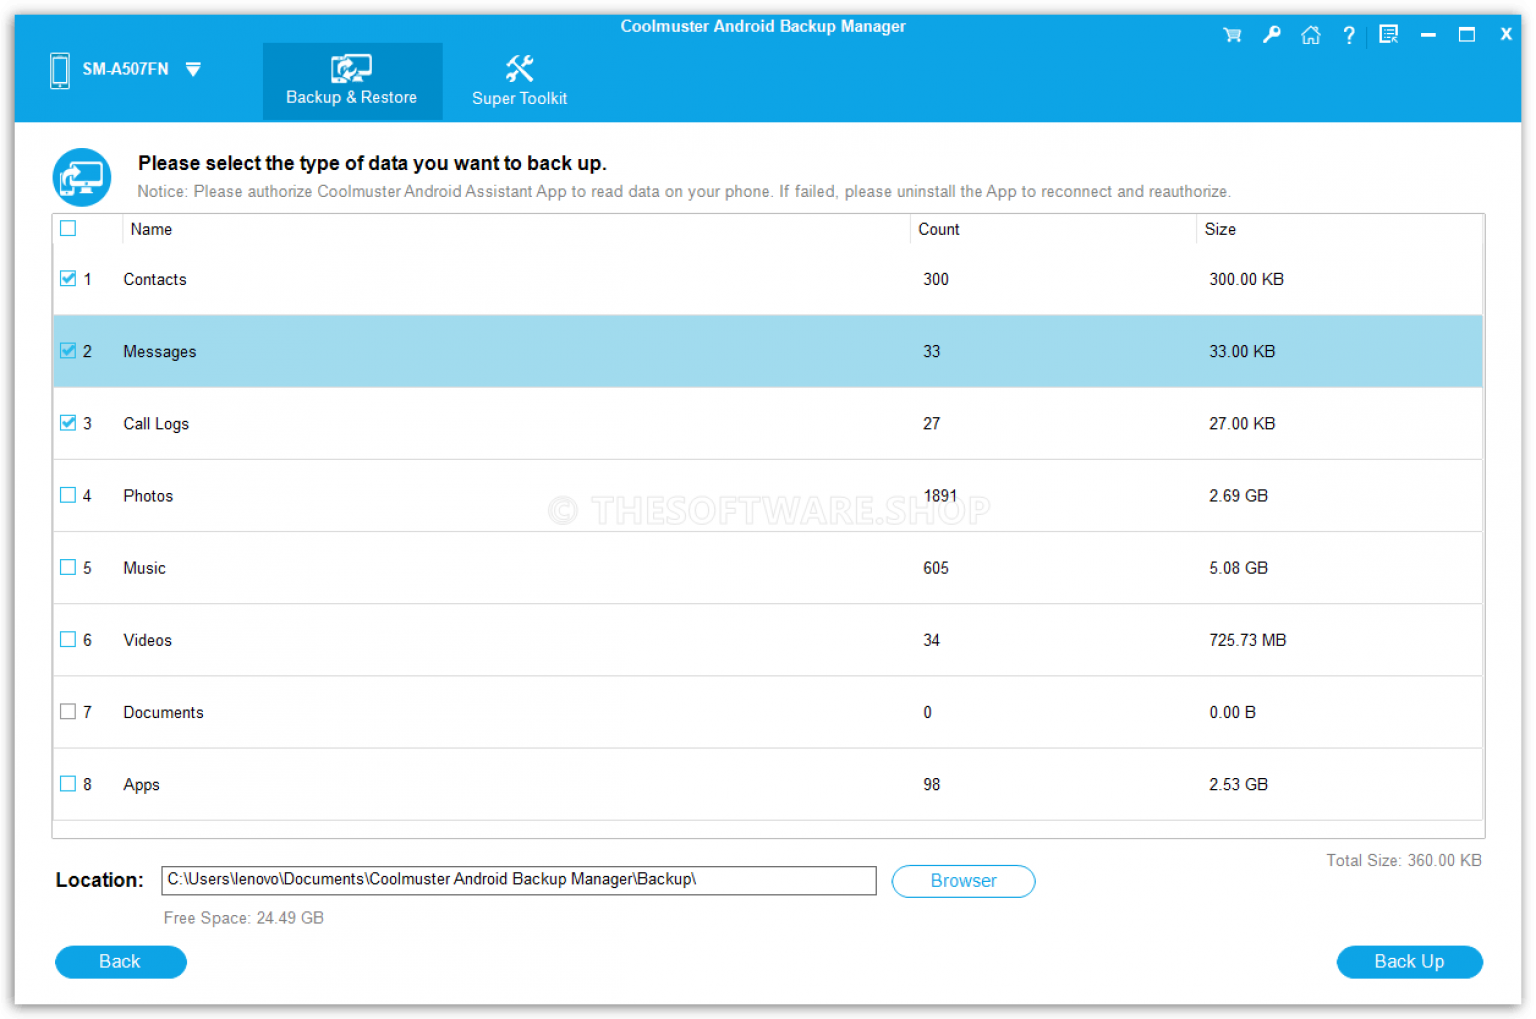Click the backup transfer icon above the notice
1536x1019 pixels.
click(81, 176)
